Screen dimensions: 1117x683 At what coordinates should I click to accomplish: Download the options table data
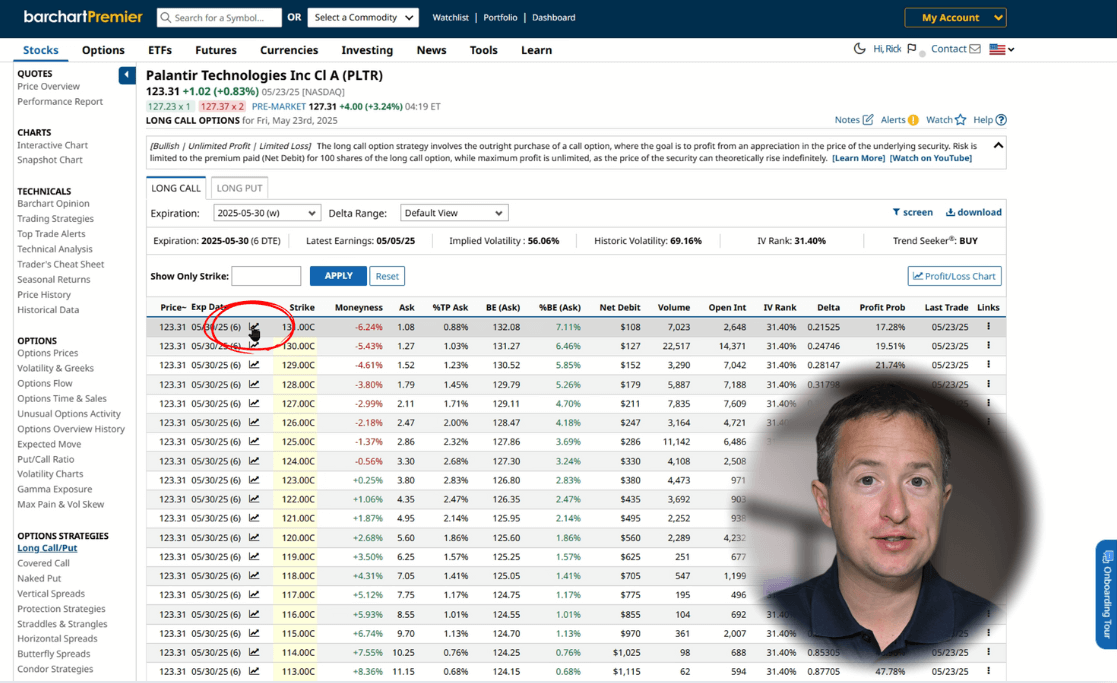(973, 212)
